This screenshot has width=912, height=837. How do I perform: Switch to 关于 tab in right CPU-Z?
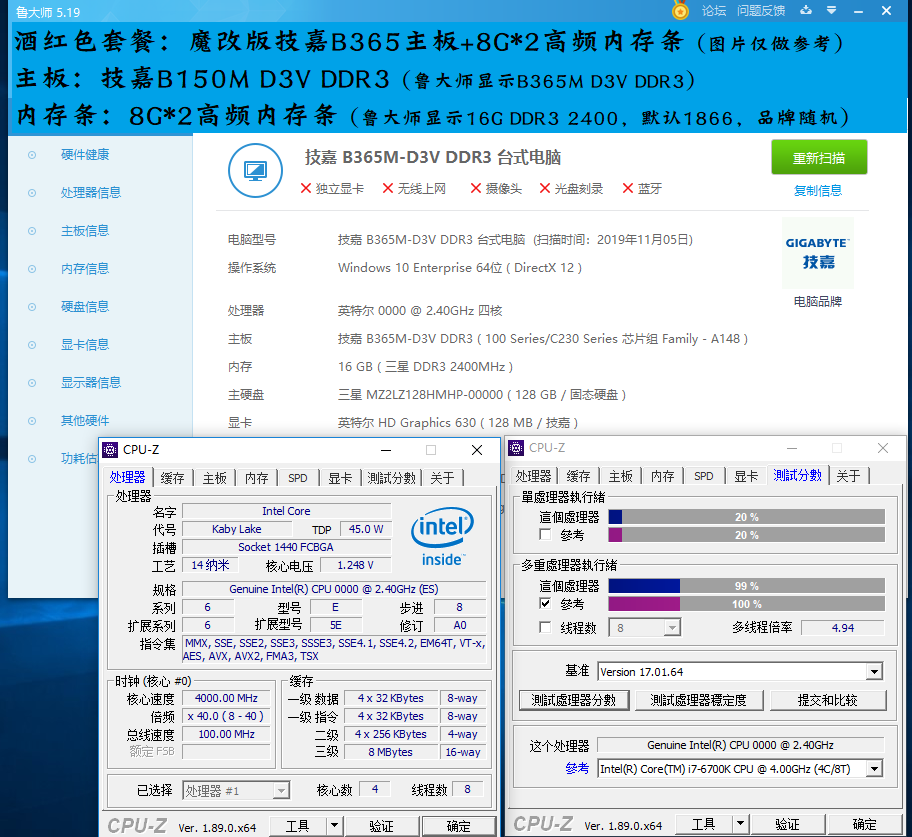point(848,476)
